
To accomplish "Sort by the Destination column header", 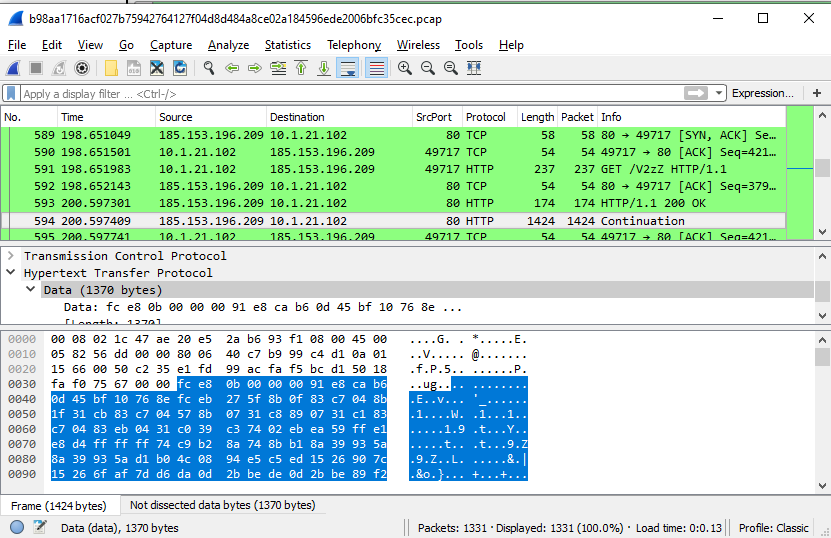I will point(339,117).
